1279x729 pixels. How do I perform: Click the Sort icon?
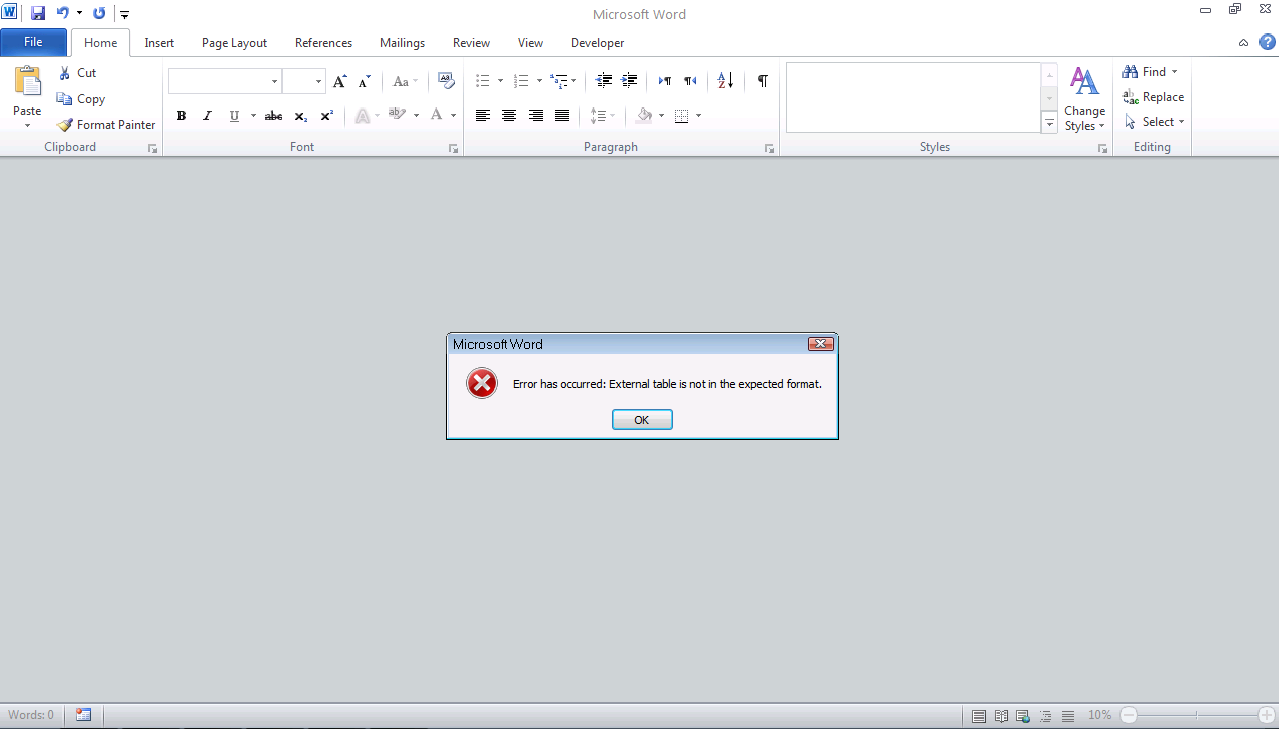726,81
